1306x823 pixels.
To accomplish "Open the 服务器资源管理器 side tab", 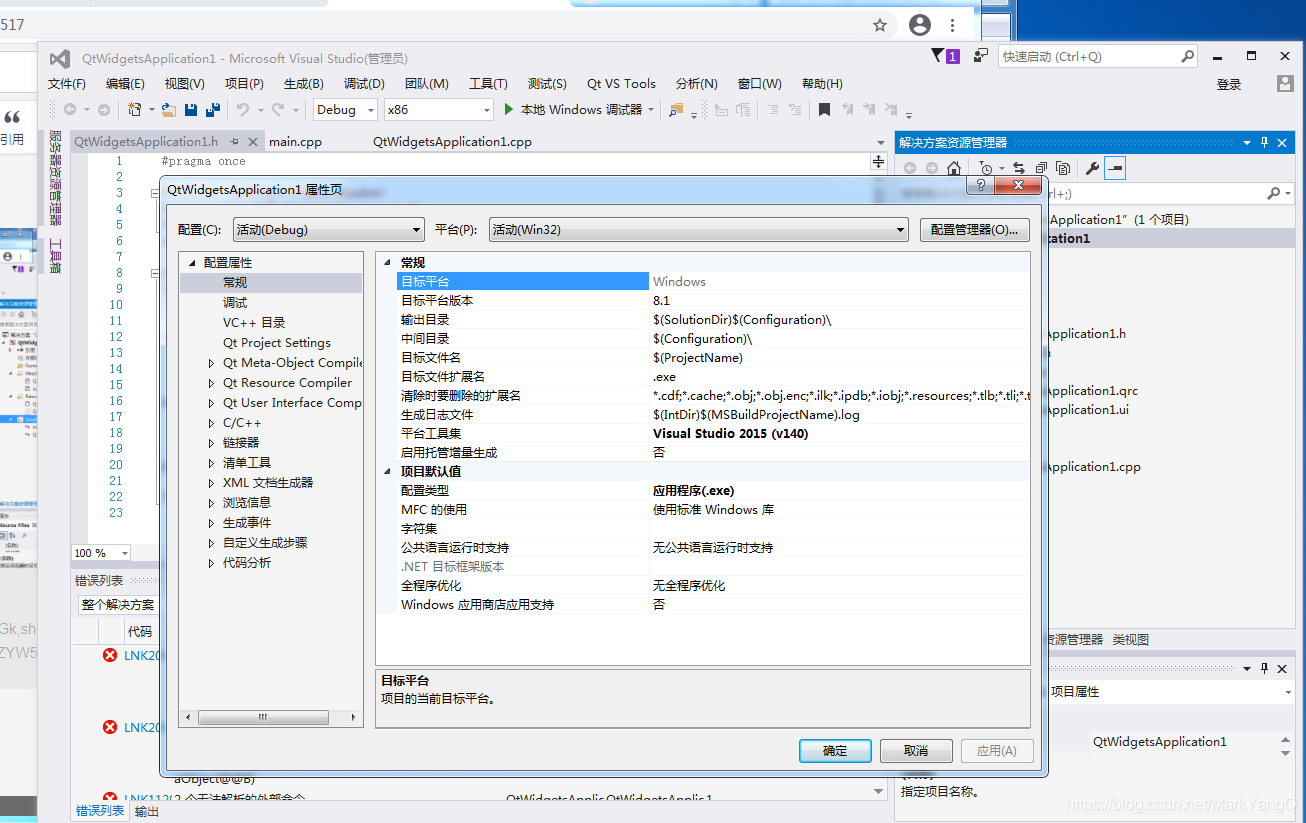I will (x=56, y=179).
